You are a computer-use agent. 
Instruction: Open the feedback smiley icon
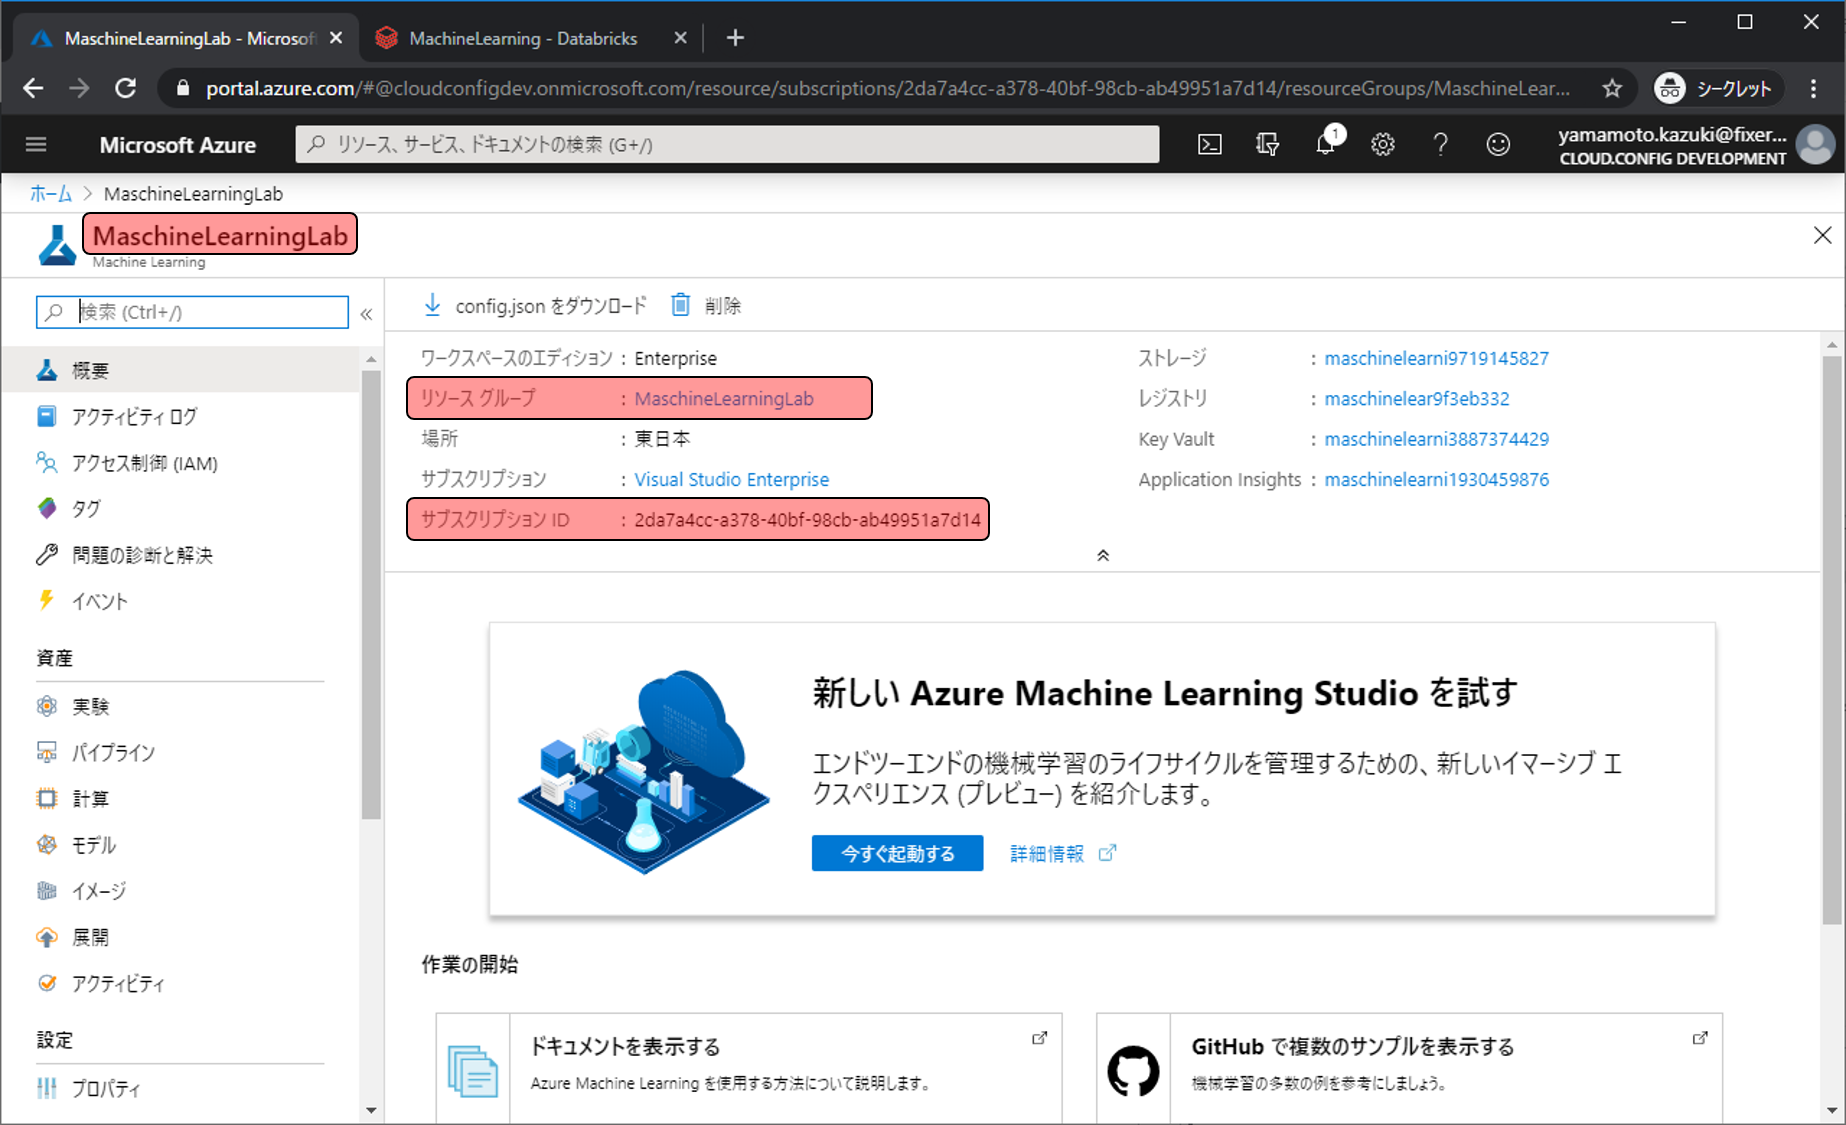coord(1498,145)
